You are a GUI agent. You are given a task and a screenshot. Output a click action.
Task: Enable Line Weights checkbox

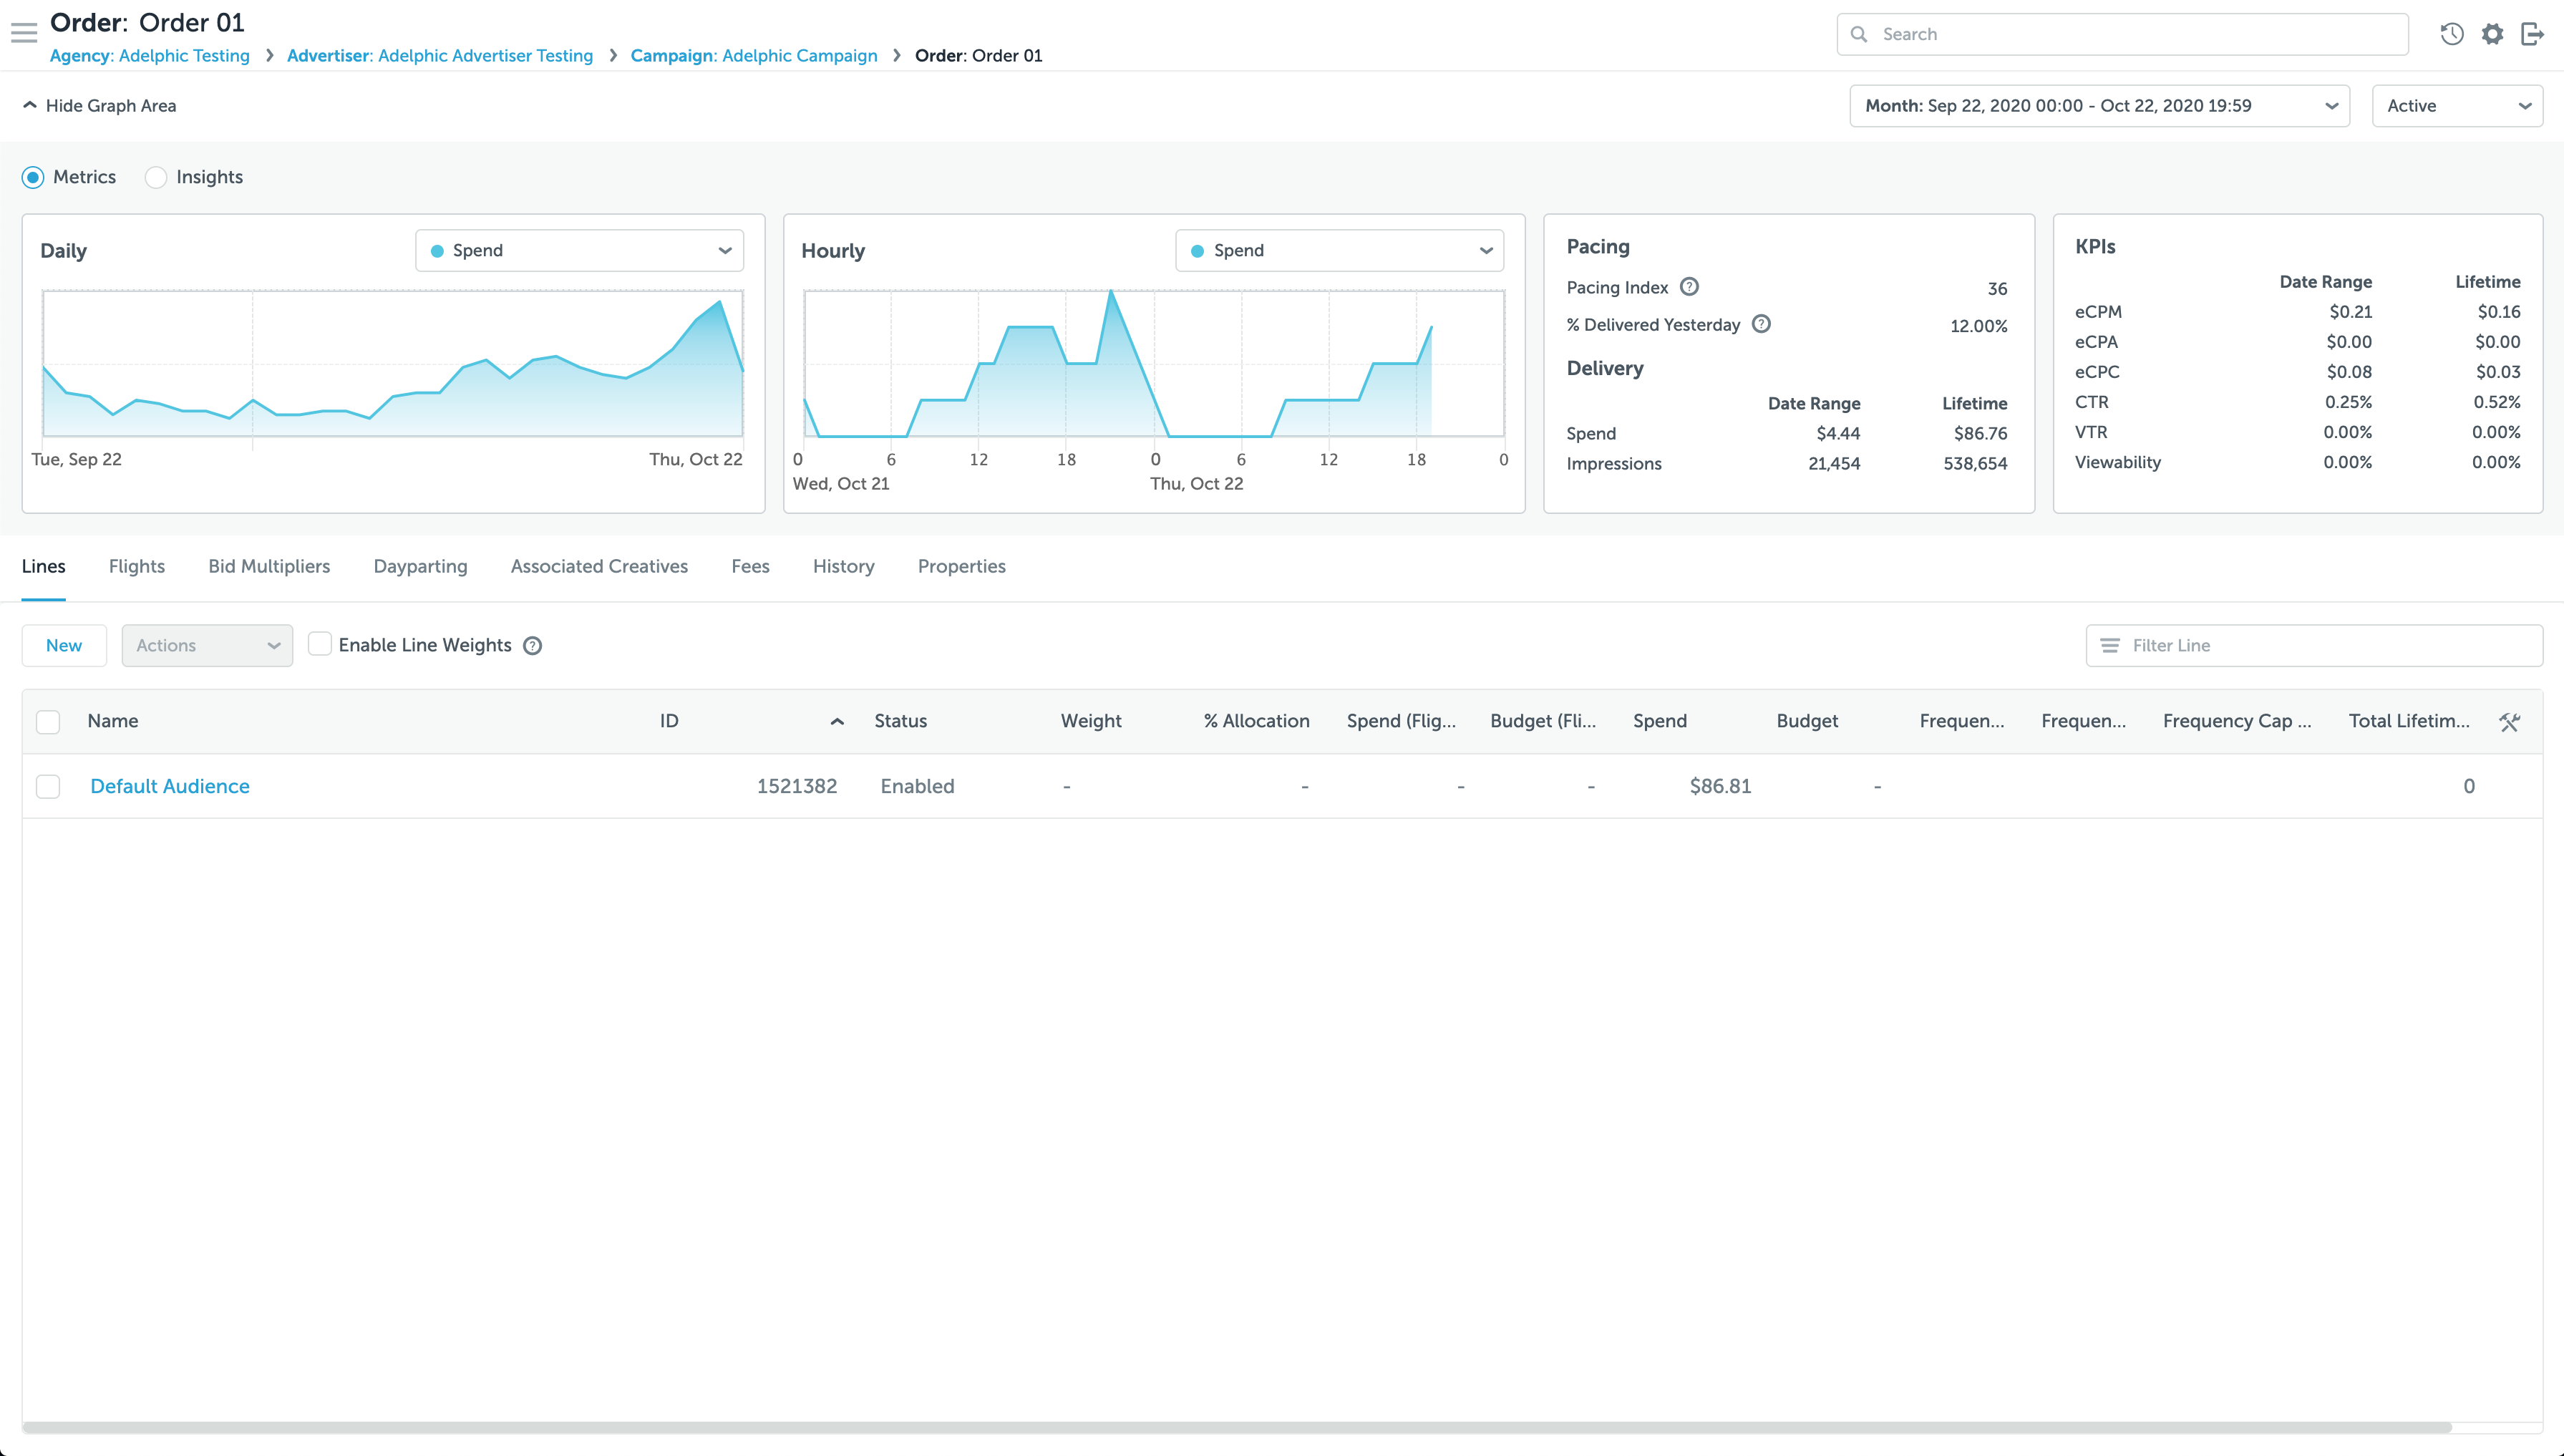[319, 644]
